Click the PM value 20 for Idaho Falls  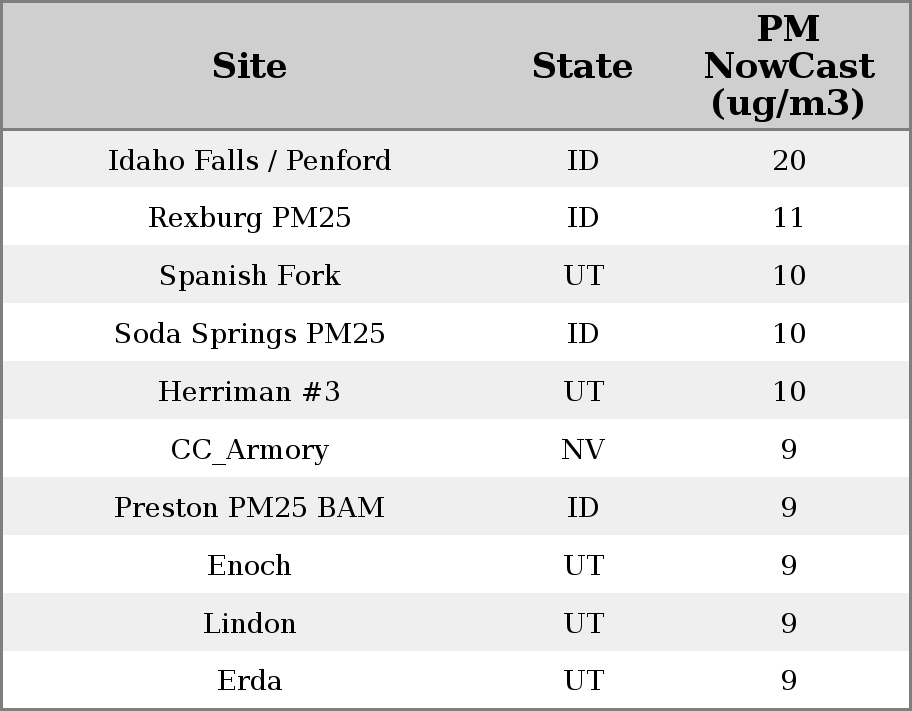click(789, 160)
